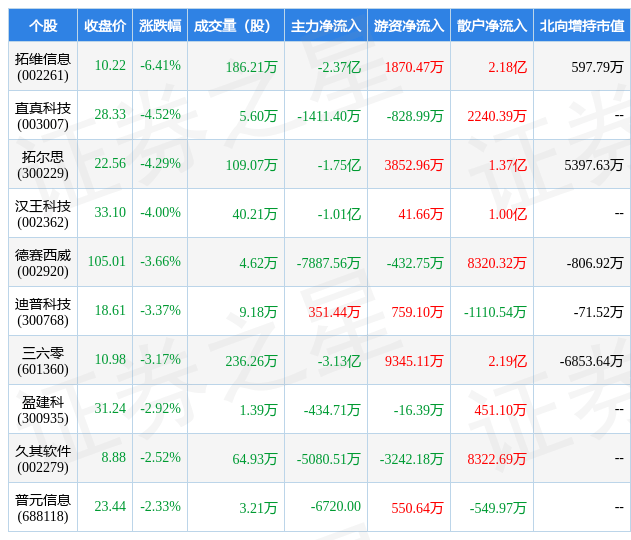Viewport: 631px width, 540px height.
Task: Click main inflow value -6720.00
Action: 336,506
